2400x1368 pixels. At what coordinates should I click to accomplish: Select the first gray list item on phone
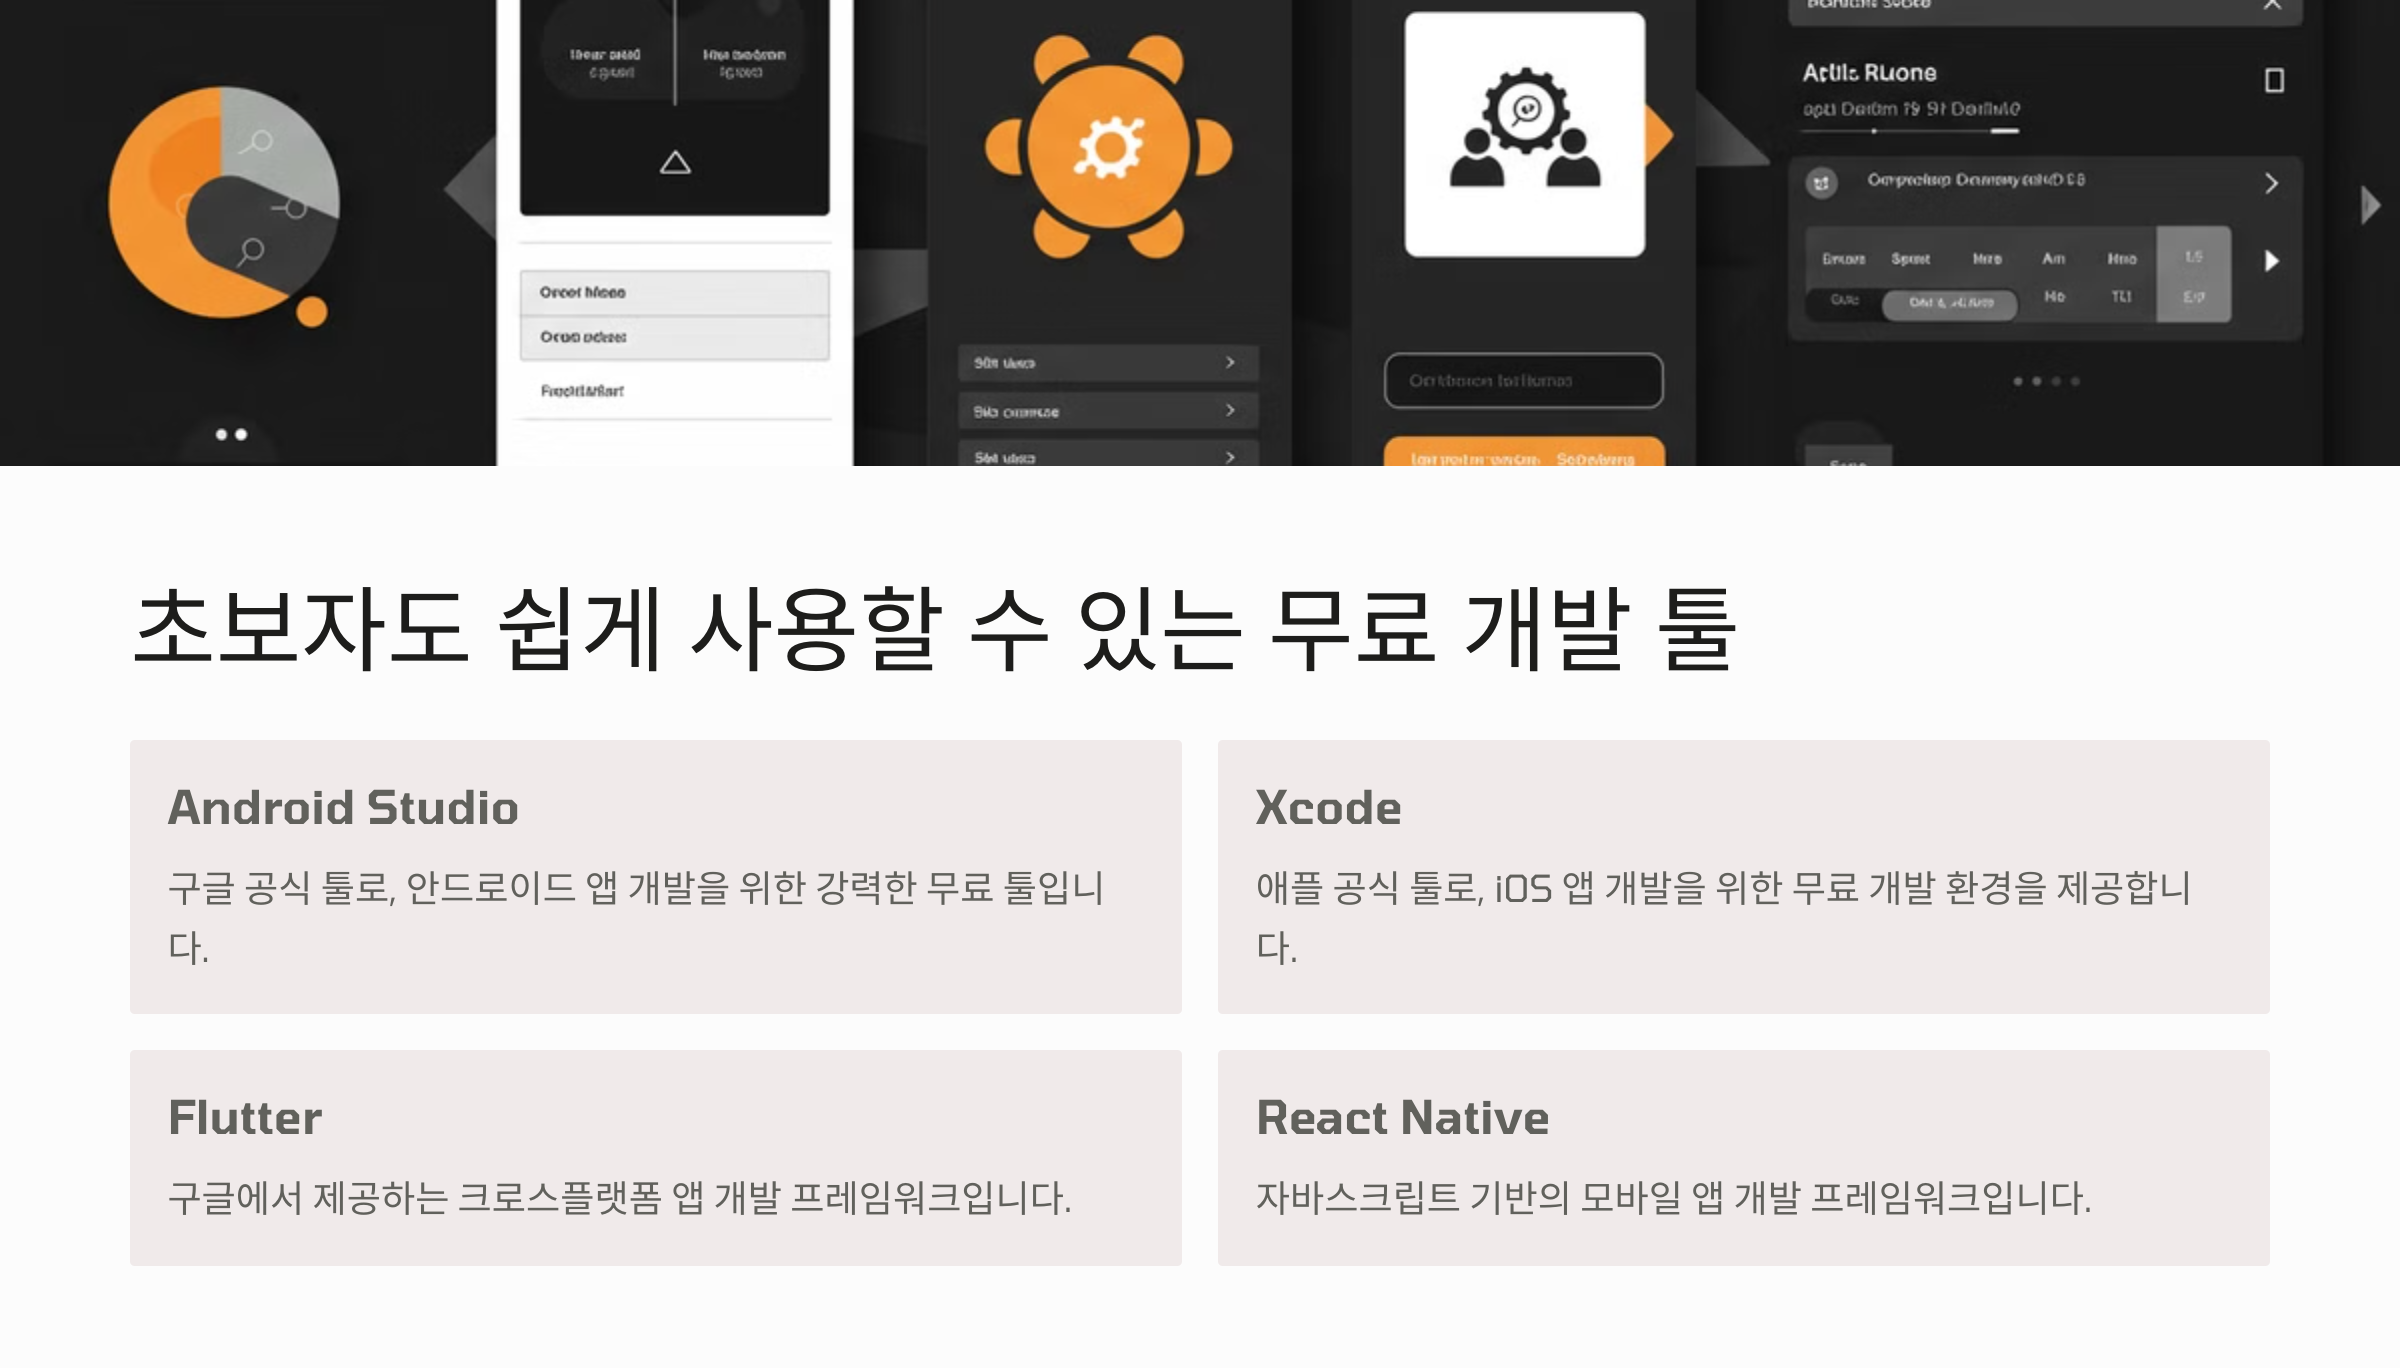click(x=674, y=293)
